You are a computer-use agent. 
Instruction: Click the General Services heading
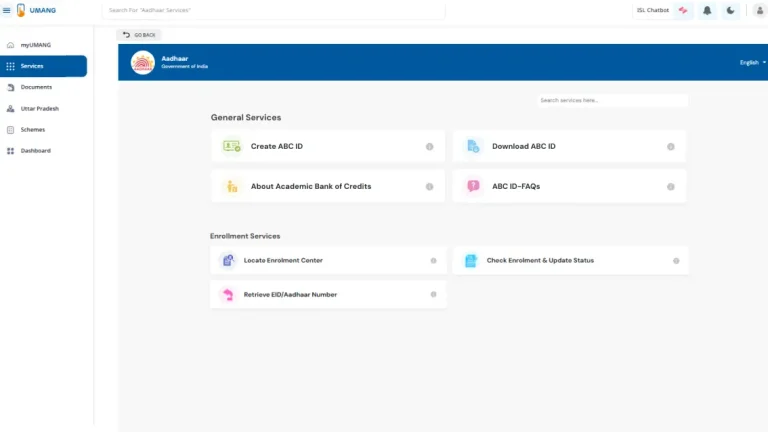(x=246, y=118)
